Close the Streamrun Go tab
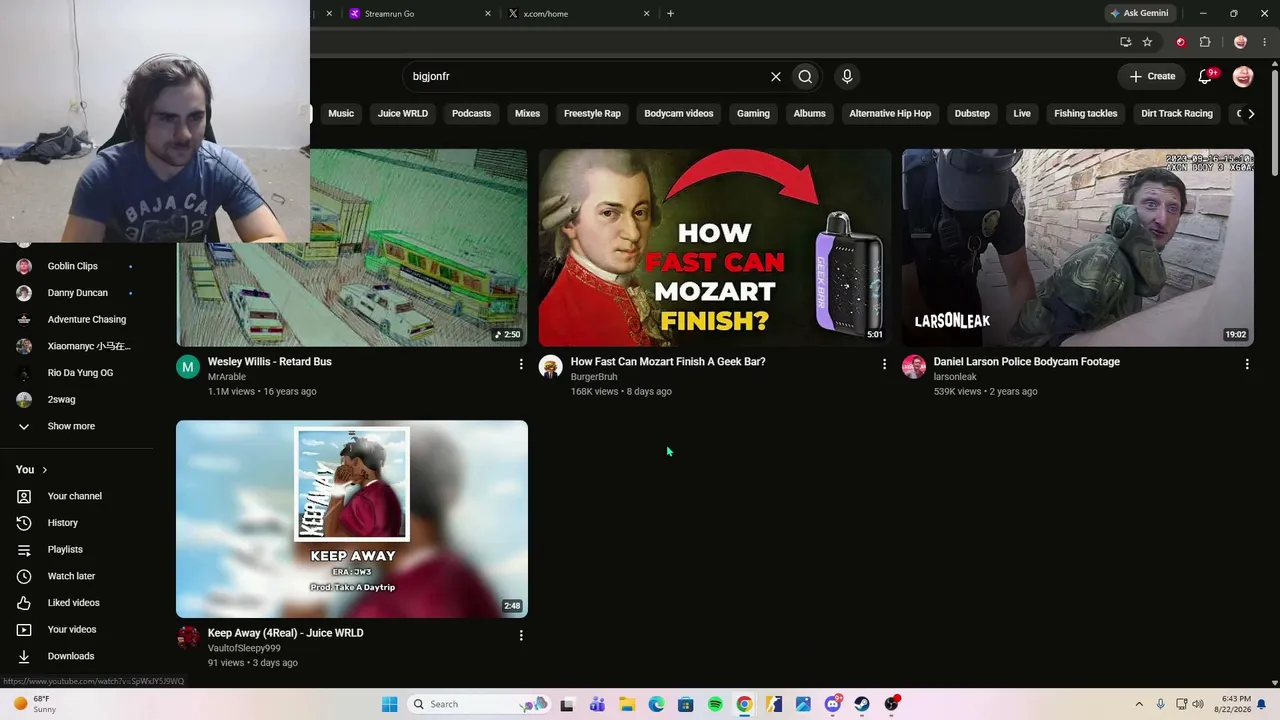 [488, 14]
